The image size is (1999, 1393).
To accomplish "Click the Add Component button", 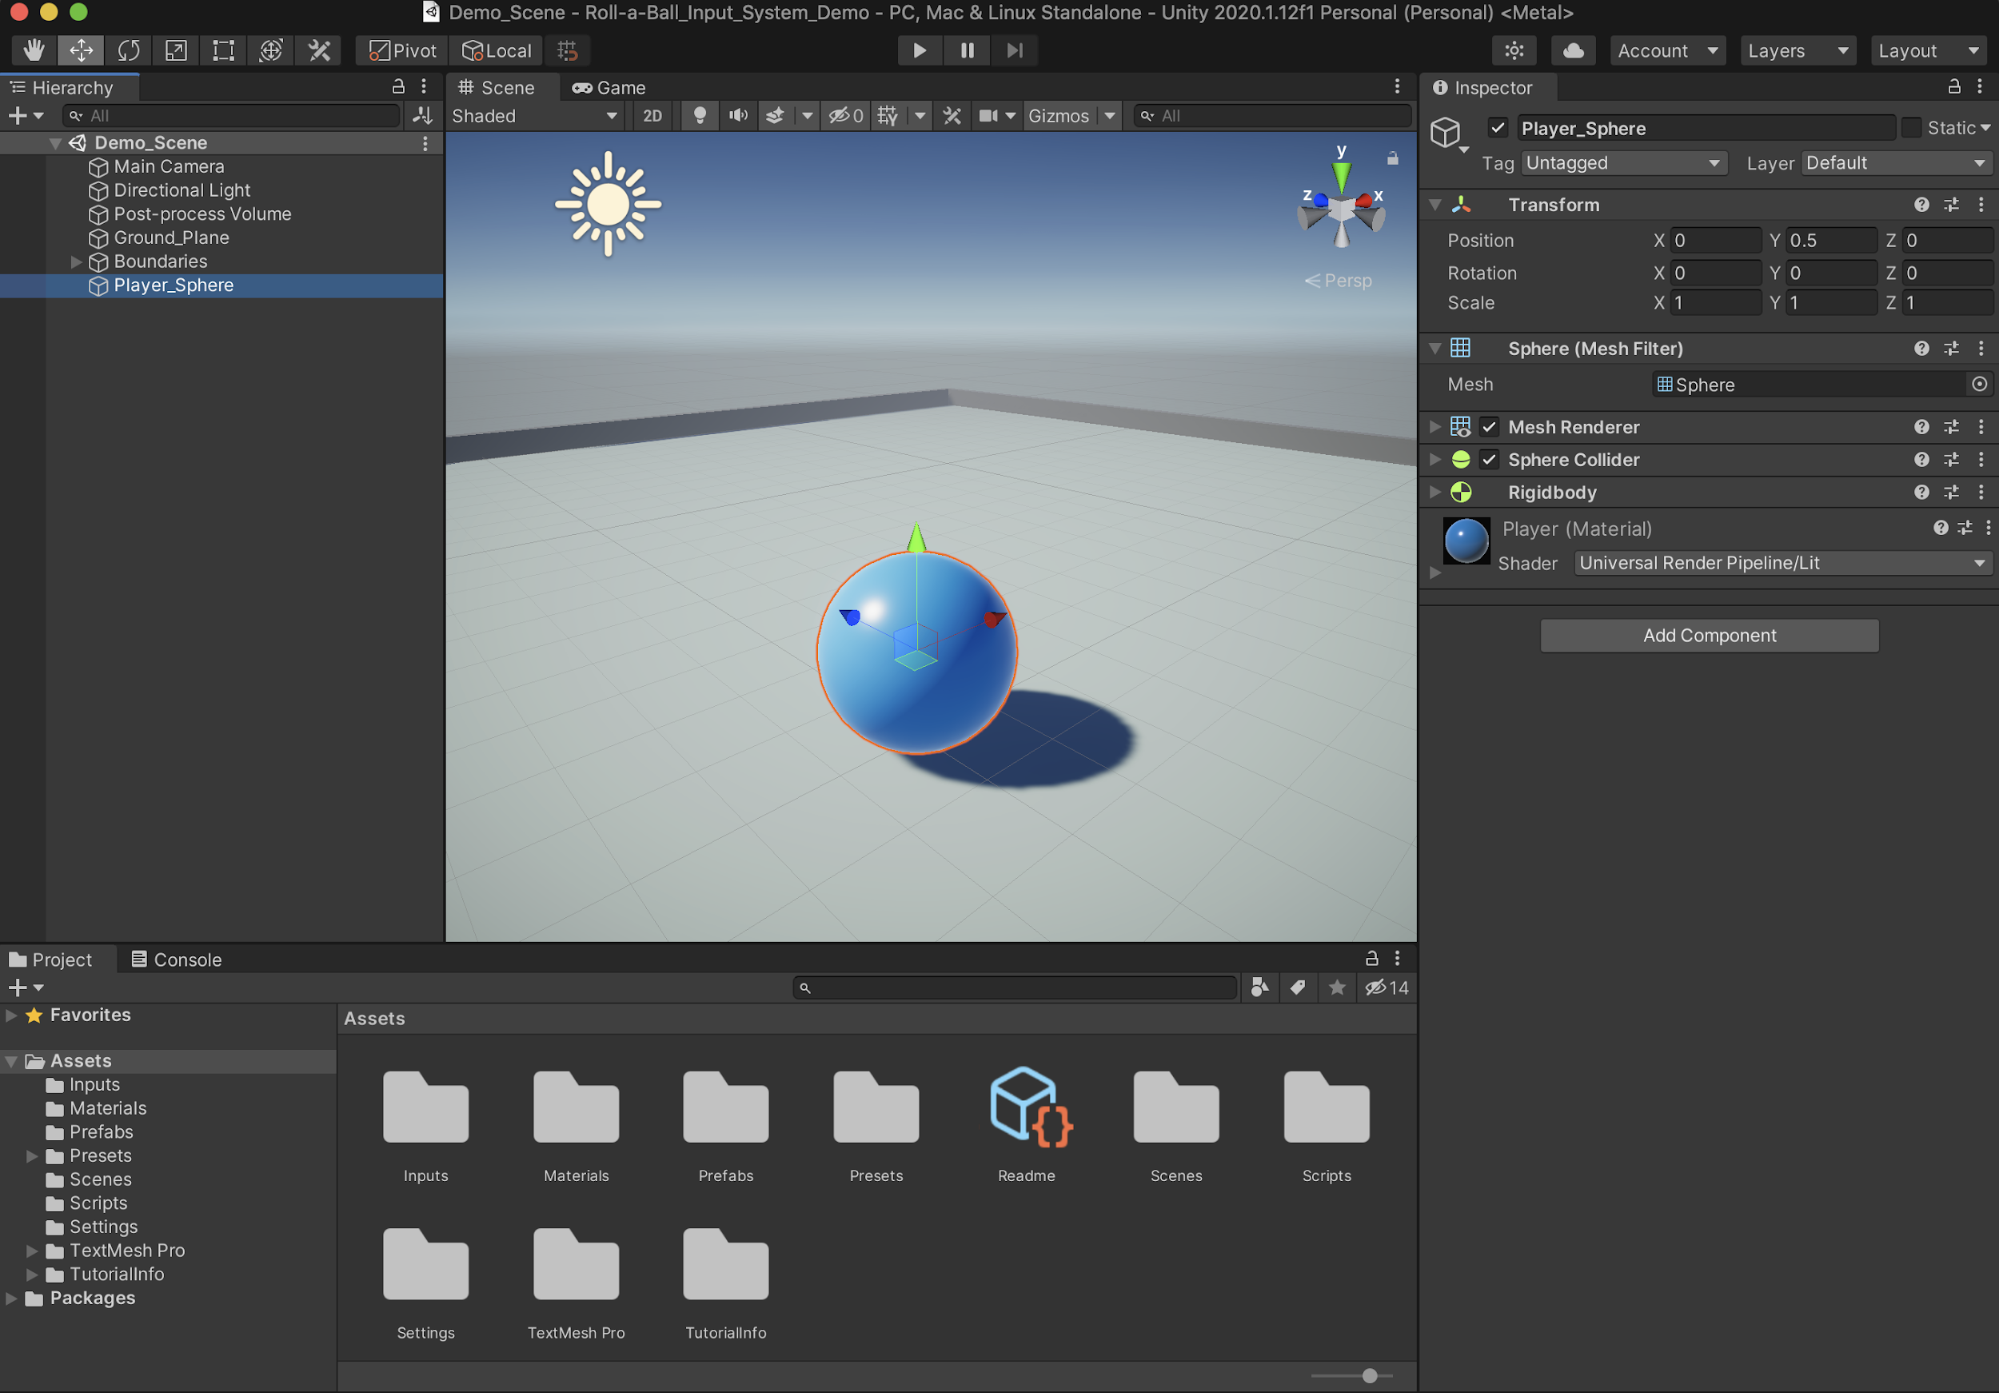I will point(1708,636).
